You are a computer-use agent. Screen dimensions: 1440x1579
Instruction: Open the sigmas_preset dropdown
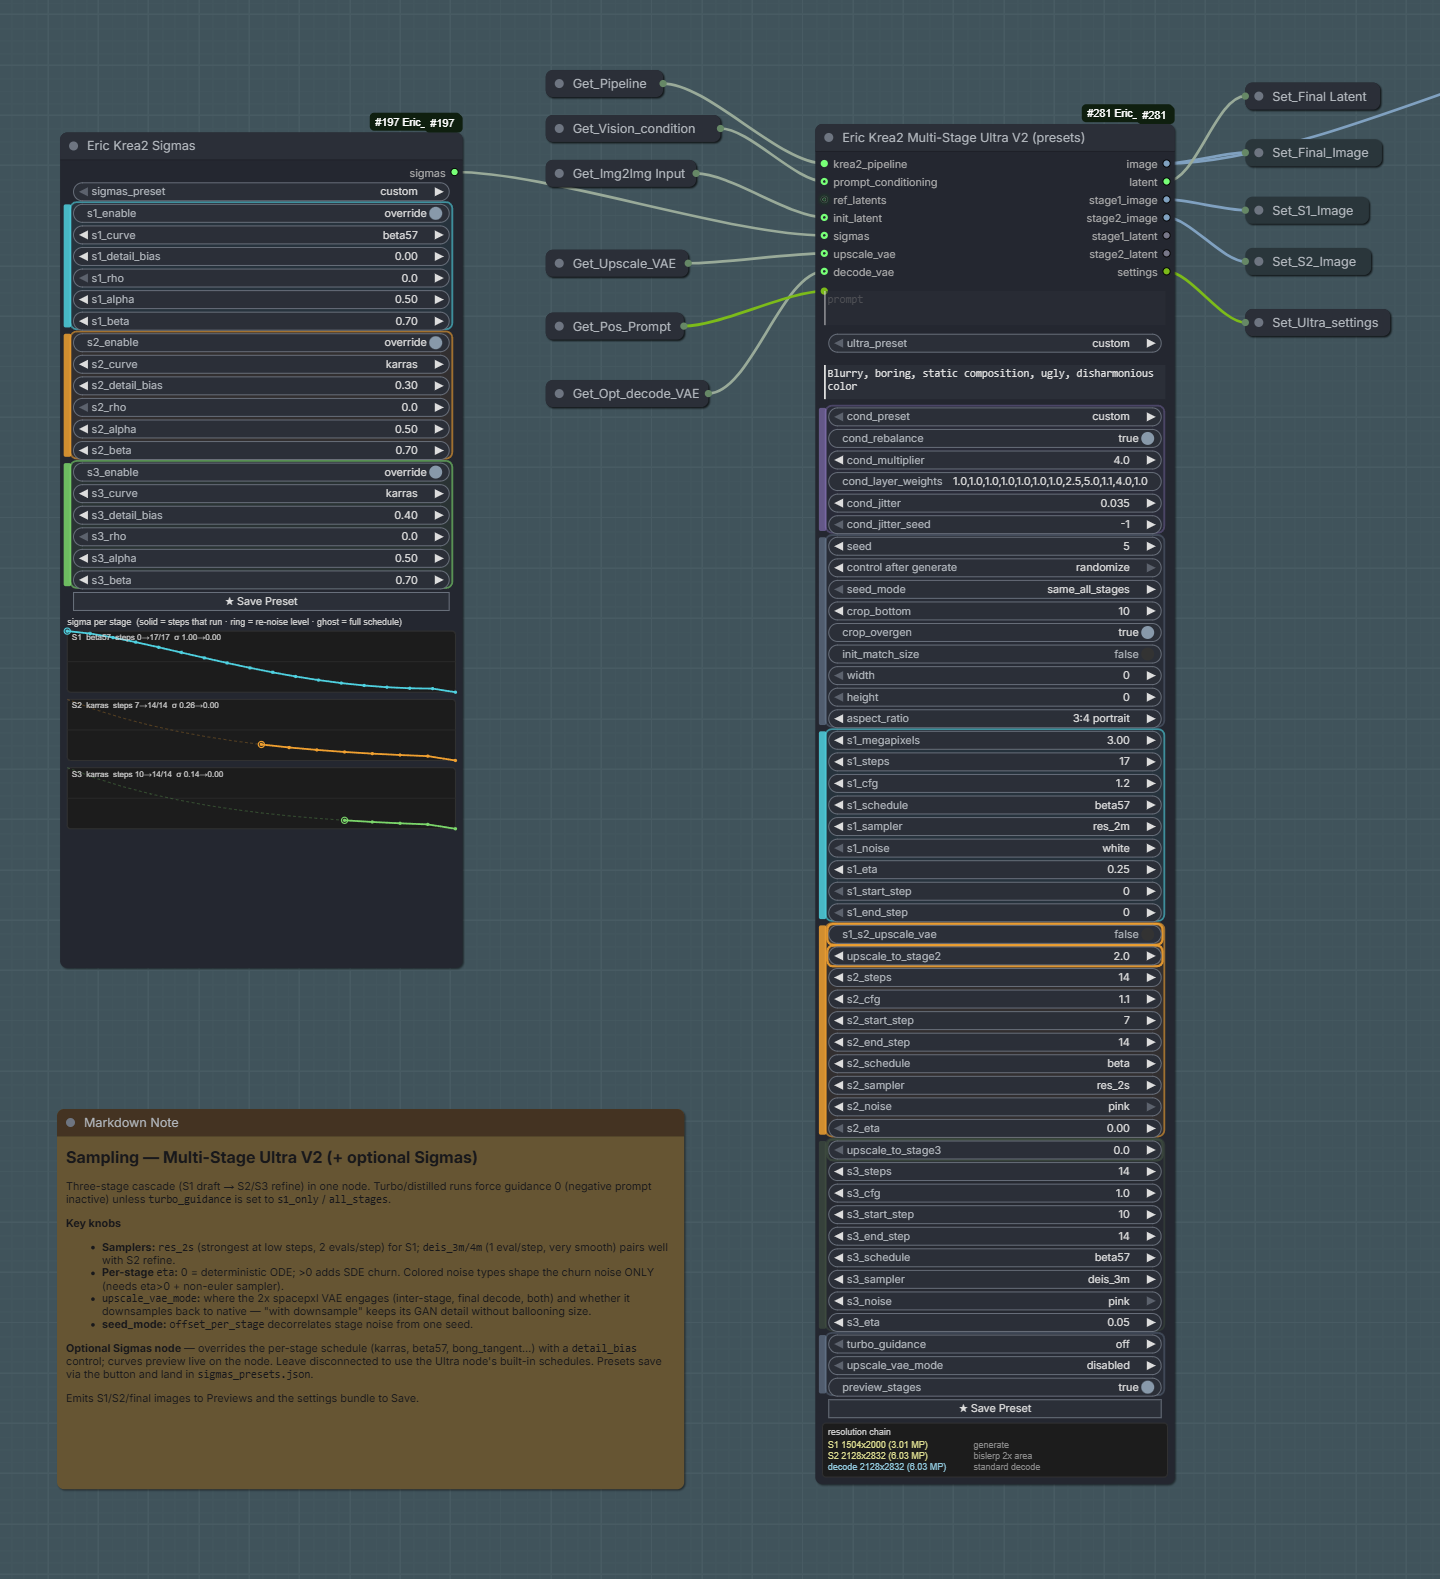click(261, 191)
